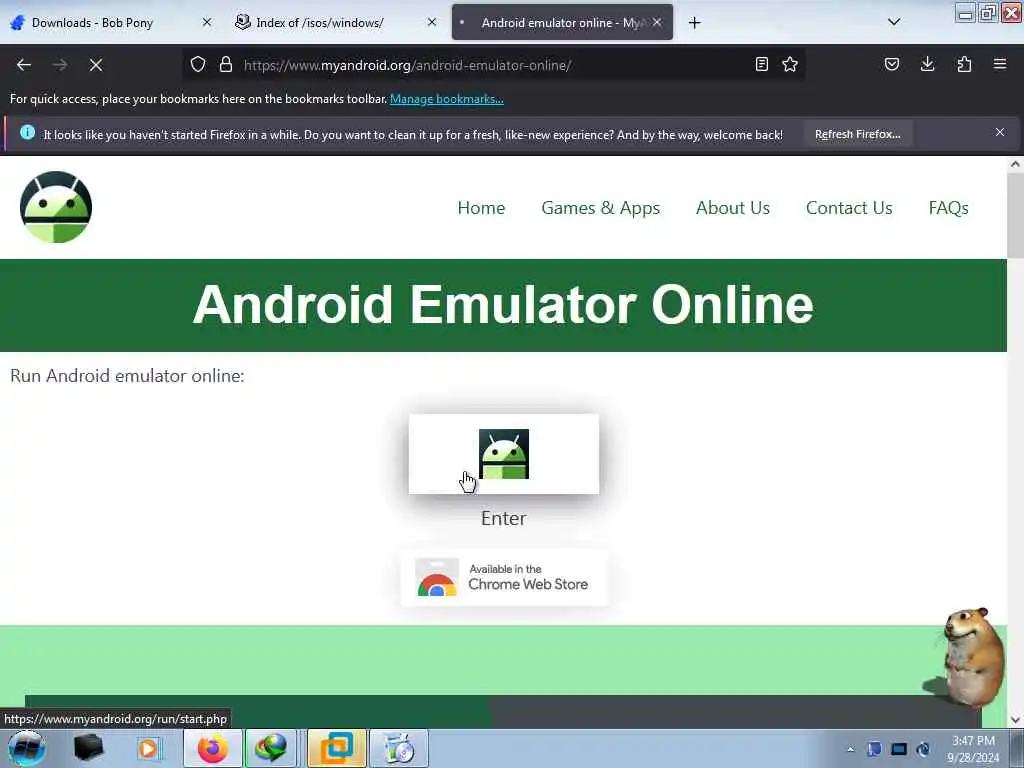The image size is (1024, 768).
Task: Open the FAQs menu item
Action: tap(948, 208)
